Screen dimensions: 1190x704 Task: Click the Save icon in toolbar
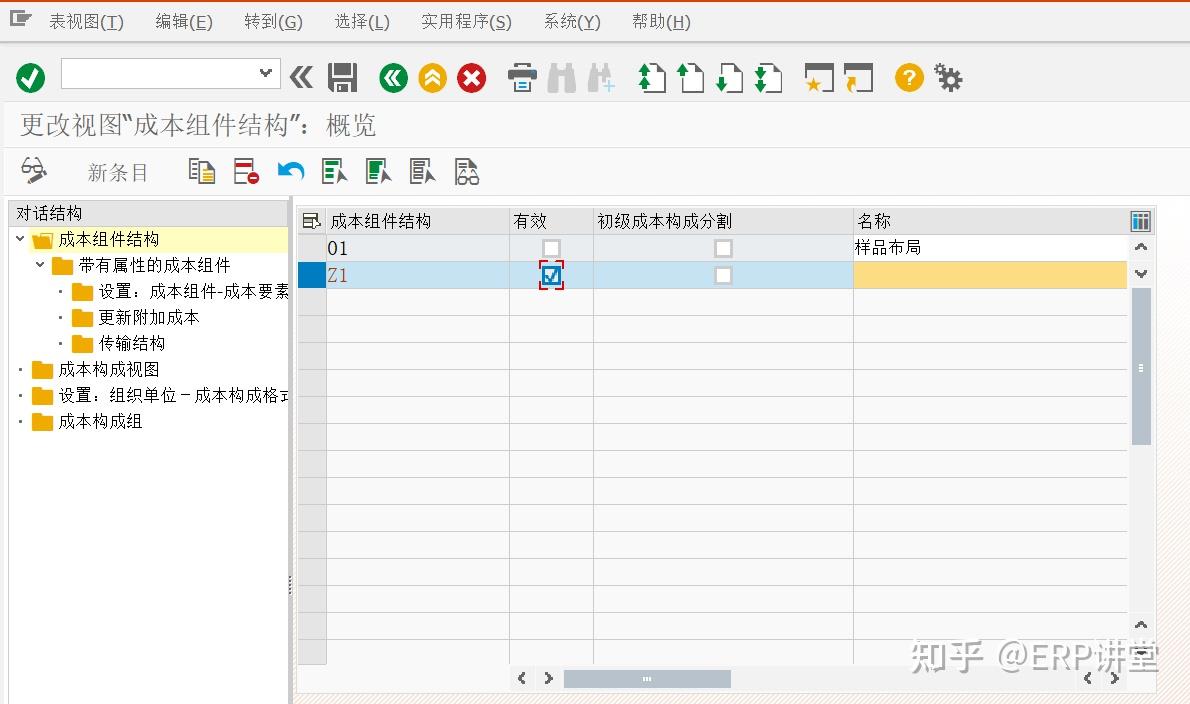click(343, 76)
